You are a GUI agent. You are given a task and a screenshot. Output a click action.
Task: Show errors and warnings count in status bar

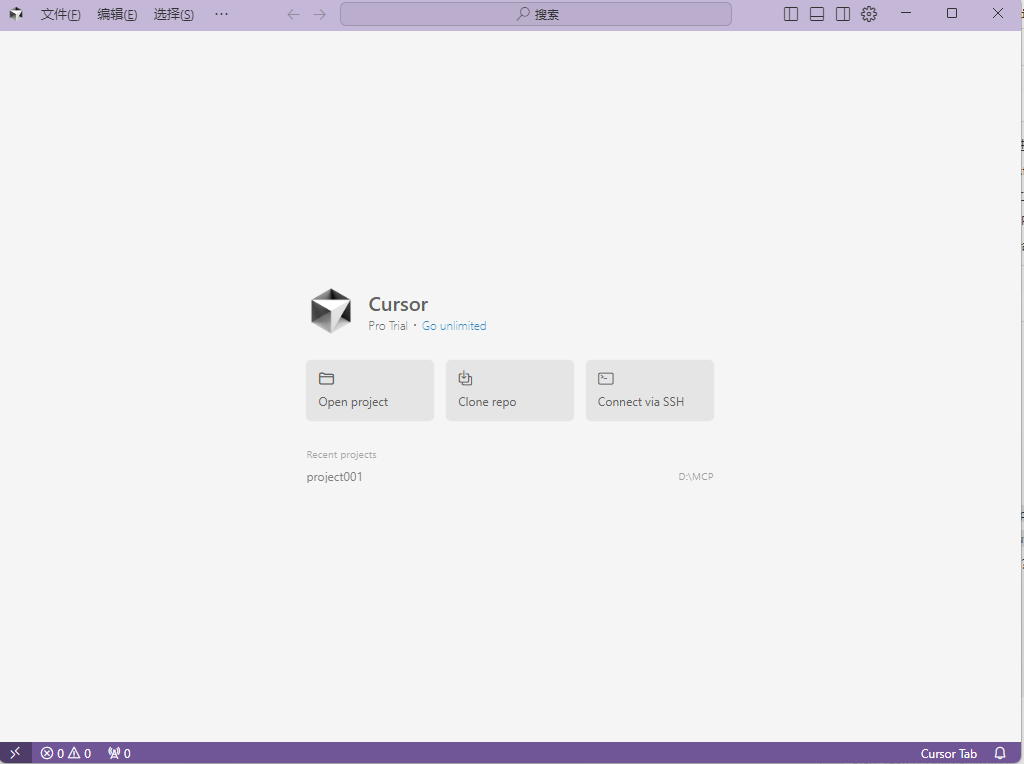pyautogui.click(x=65, y=754)
